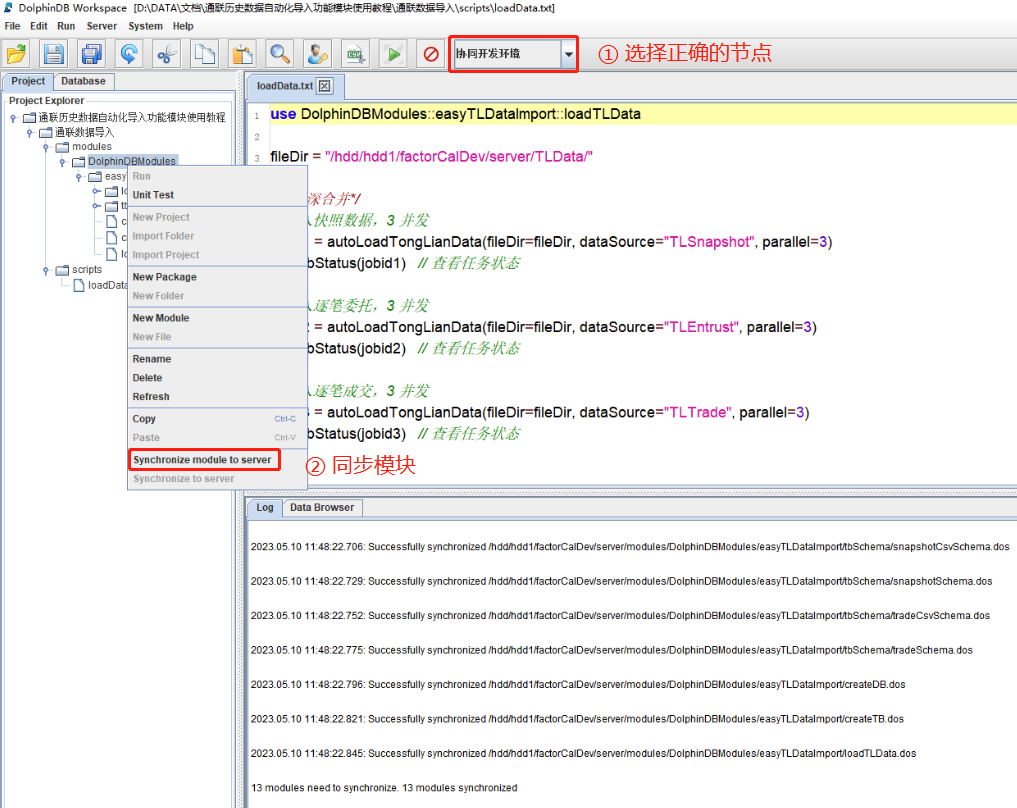Click the red Stop execution icon
This screenshot has width=1017, height=808.
(431, 54)
